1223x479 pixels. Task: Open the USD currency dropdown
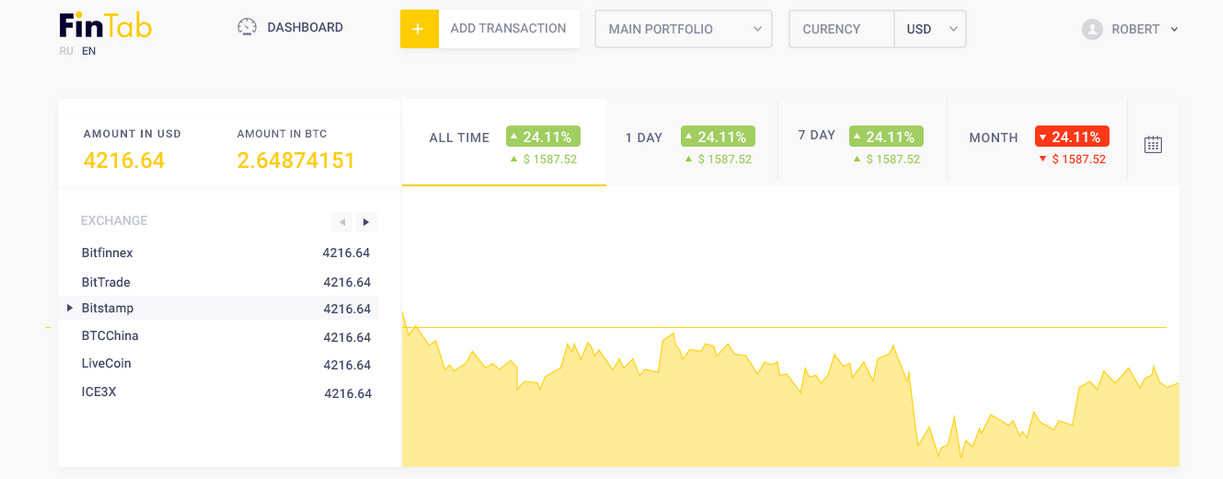pyautogui.click(x=930, y=29)
